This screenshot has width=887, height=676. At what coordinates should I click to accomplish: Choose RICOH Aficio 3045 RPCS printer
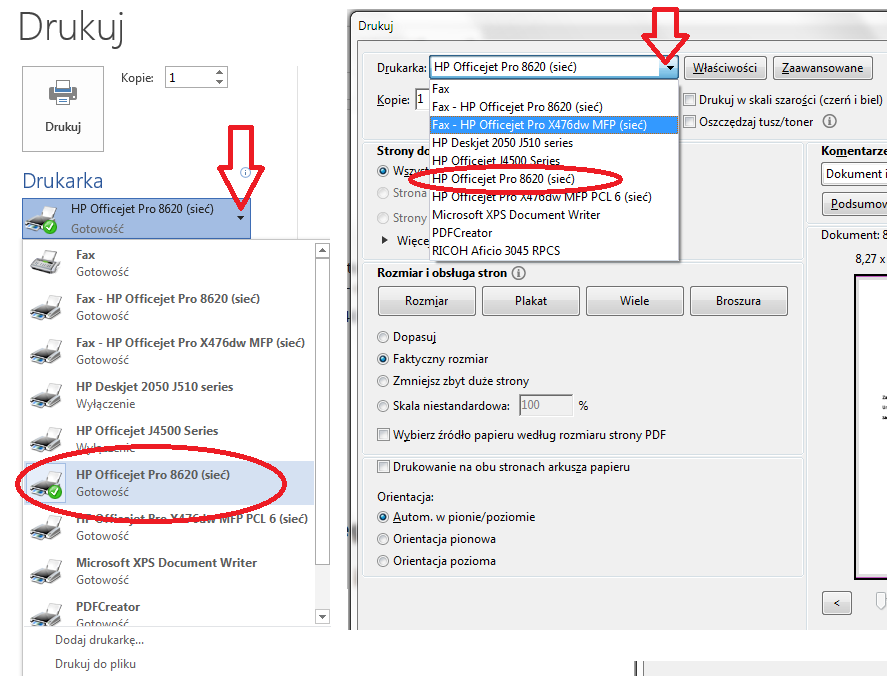pos(554,251)
